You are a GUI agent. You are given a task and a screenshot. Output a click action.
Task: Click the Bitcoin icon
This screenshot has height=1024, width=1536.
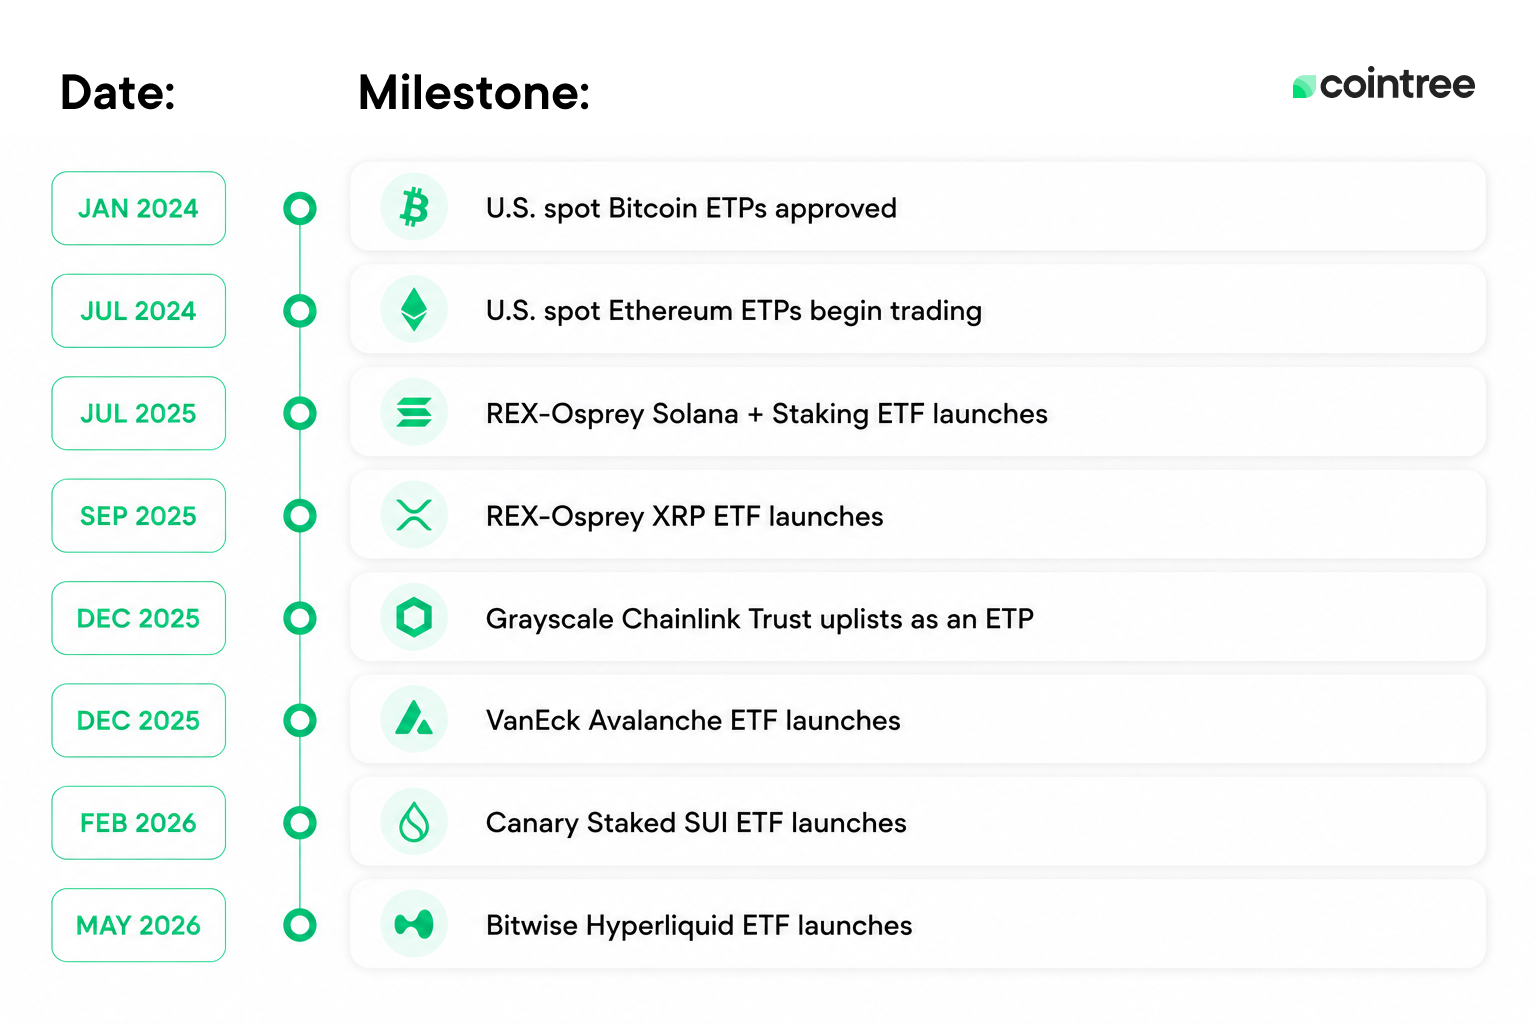(x=414, y=207)
